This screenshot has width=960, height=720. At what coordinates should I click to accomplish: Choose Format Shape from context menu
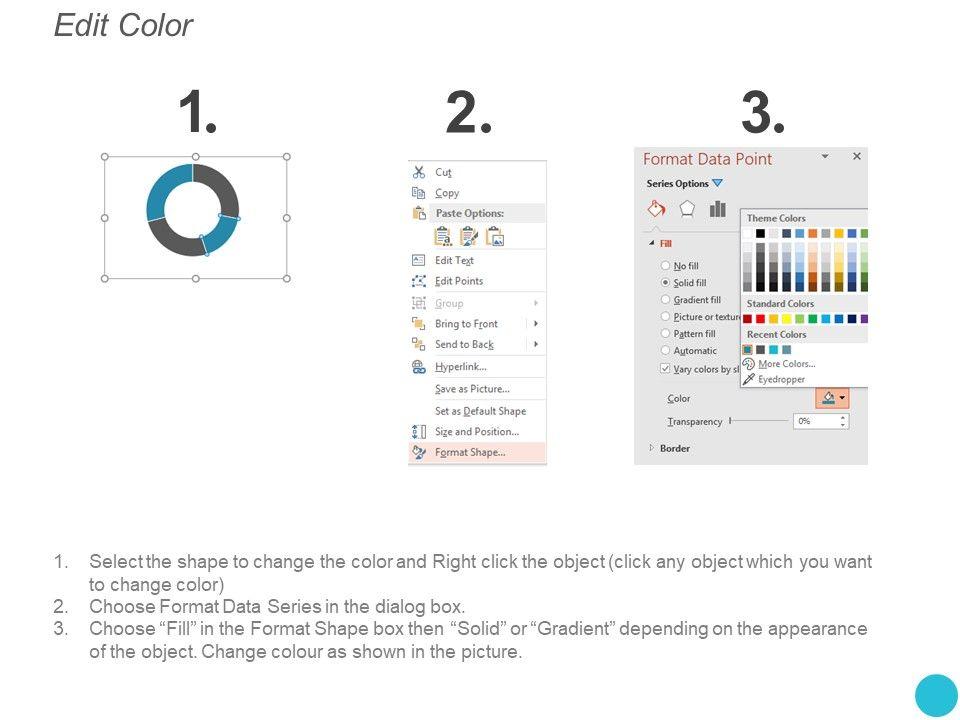click(x=470, y=452)
